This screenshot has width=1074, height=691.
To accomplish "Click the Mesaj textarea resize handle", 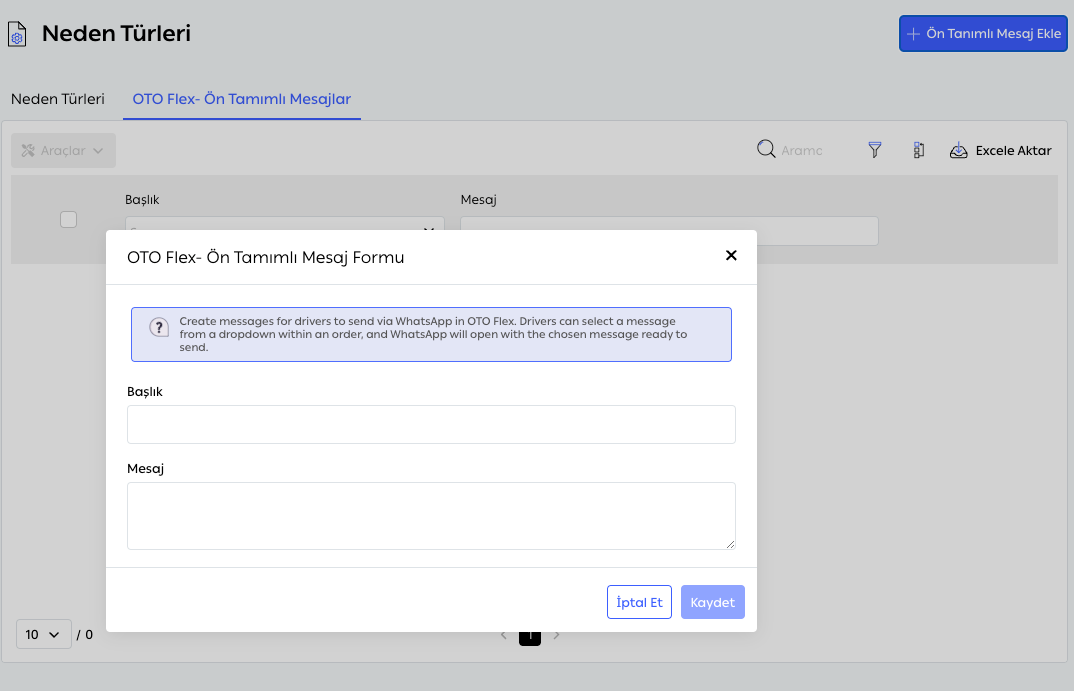I will (730, 544).
